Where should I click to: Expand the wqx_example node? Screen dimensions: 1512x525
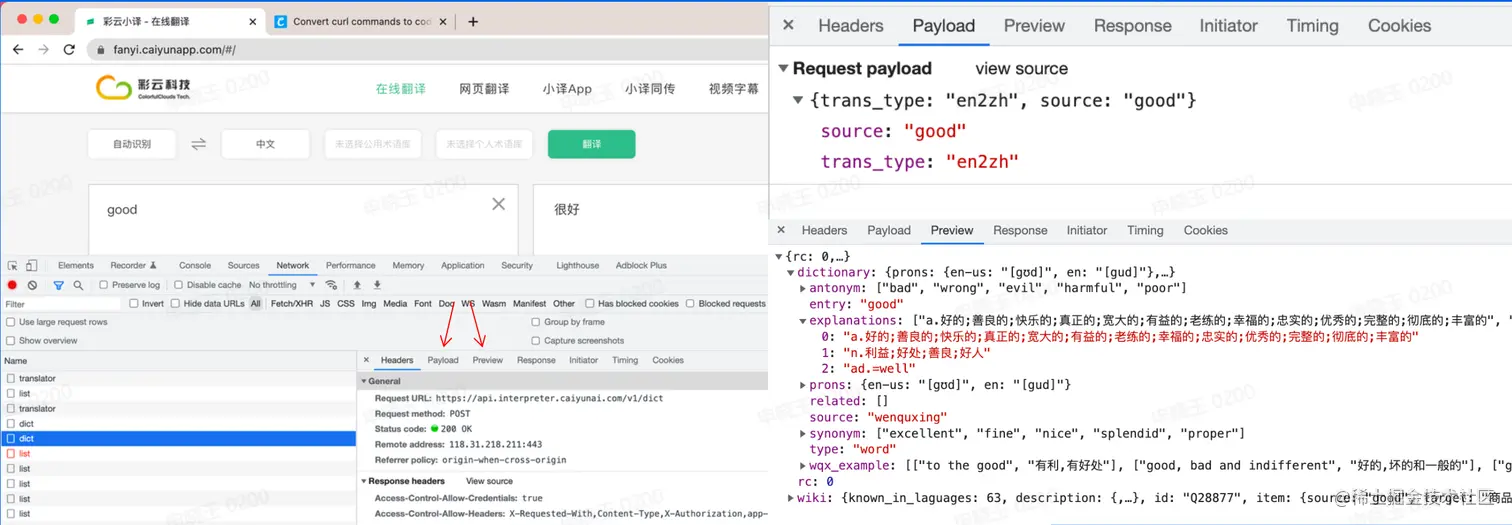coord(803,465)
